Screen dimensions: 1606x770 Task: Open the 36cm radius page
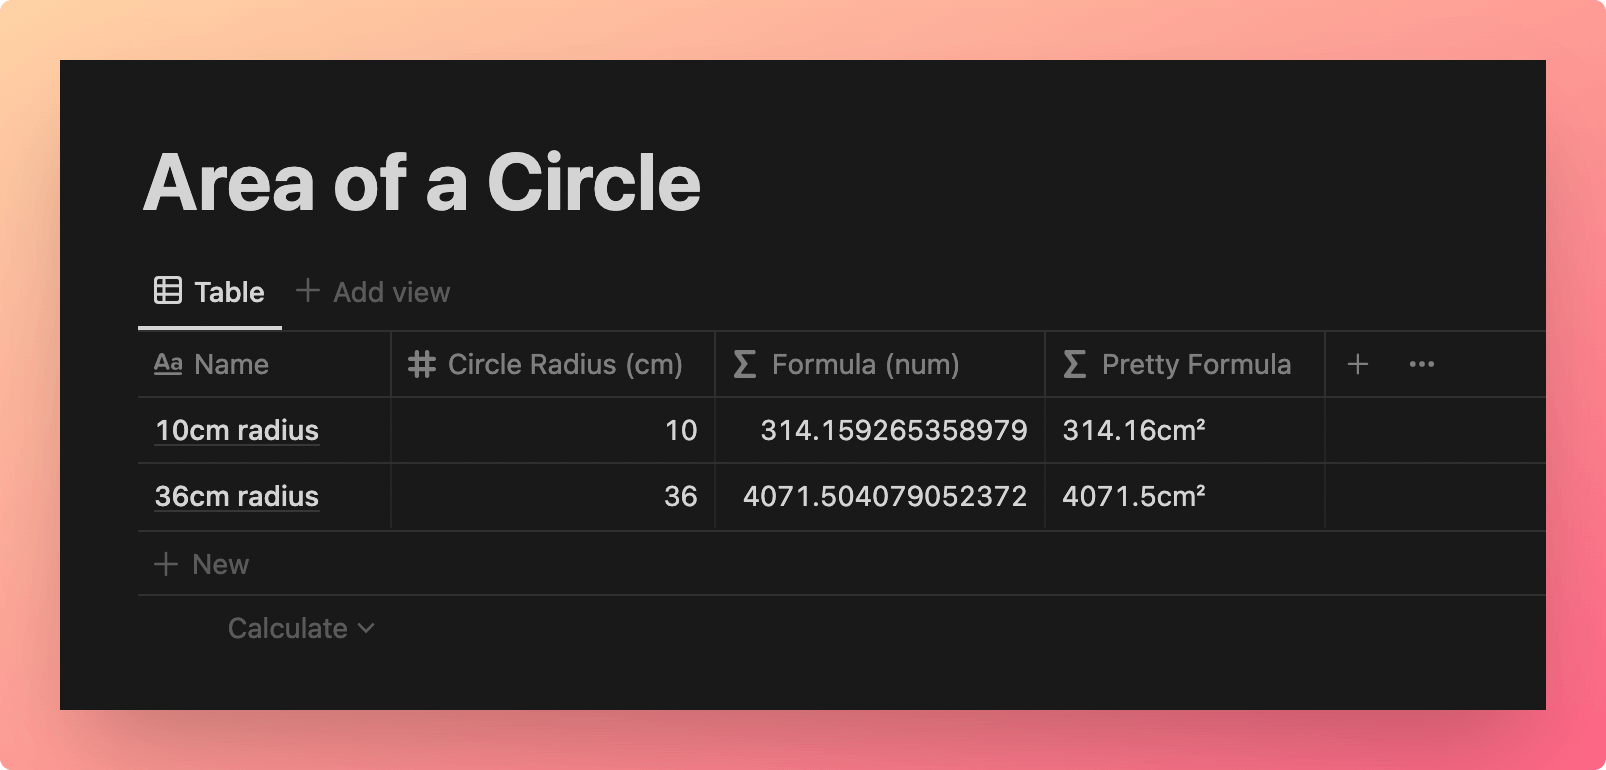237,496
